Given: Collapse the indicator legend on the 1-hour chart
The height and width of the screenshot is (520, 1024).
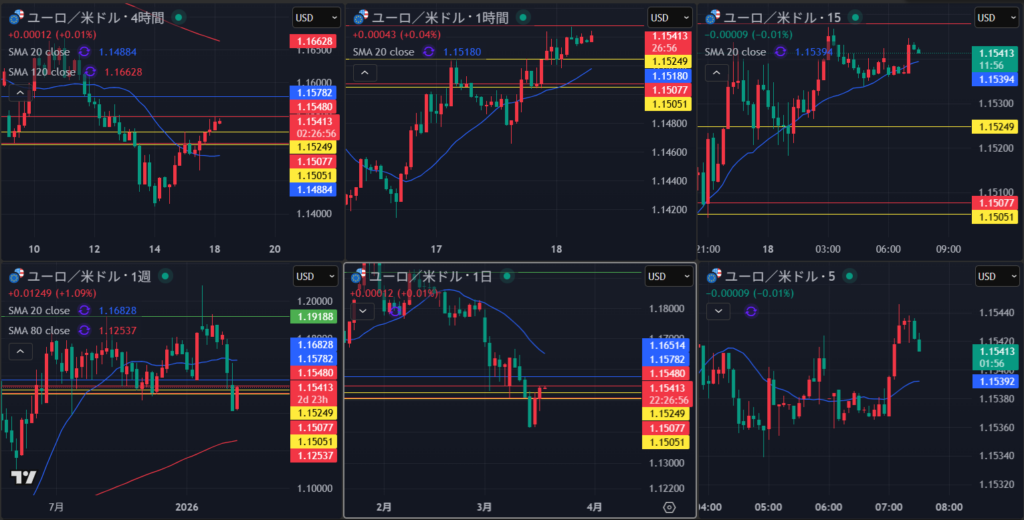Looking at the screenshot, I should tap(364, 72).
